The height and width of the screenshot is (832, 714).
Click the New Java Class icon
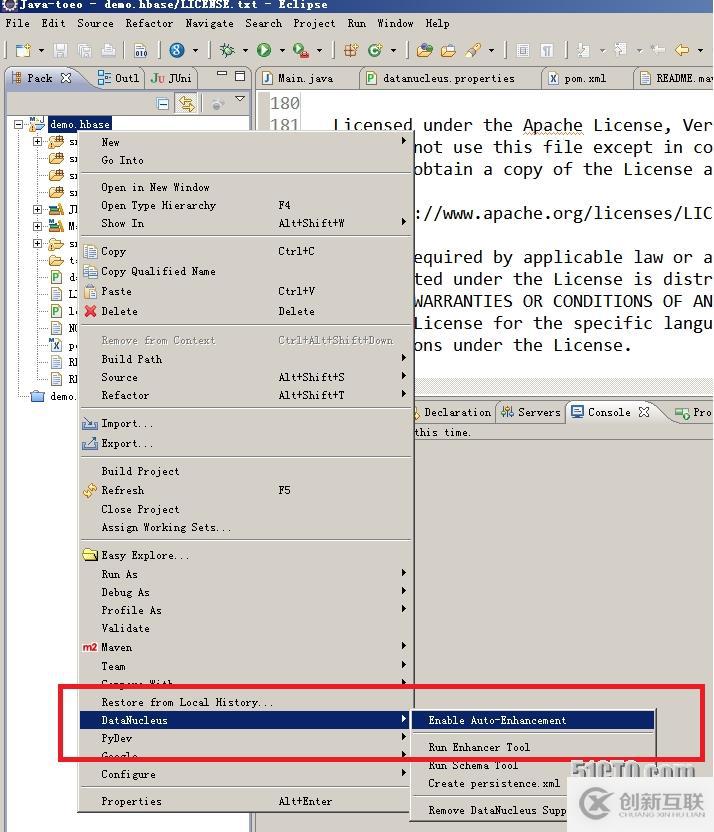(x=375, y=50)
